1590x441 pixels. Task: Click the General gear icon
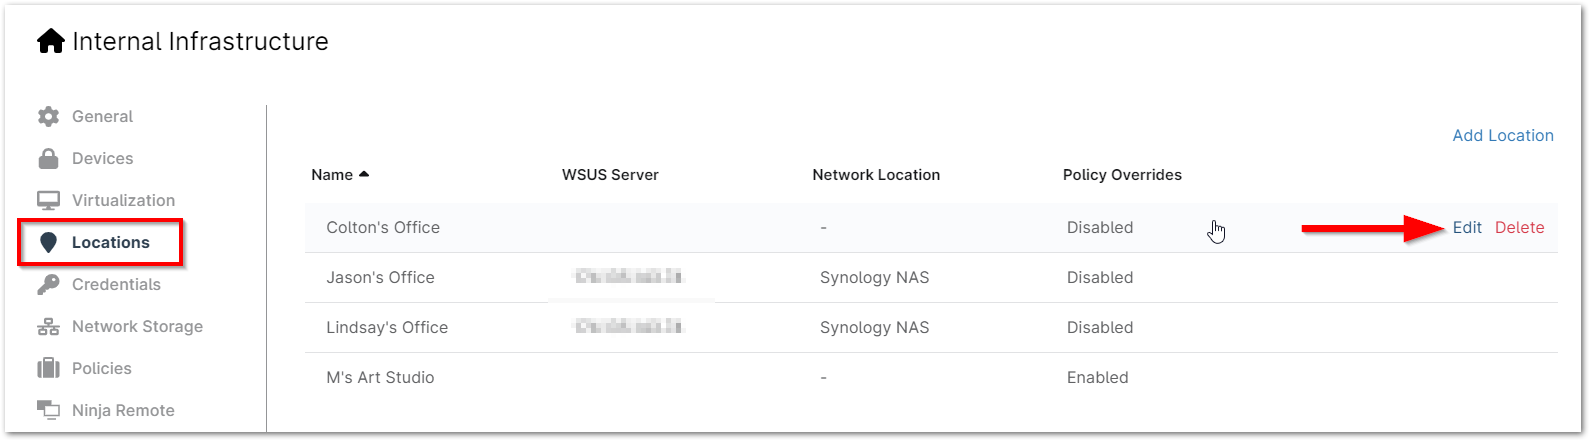48,117
